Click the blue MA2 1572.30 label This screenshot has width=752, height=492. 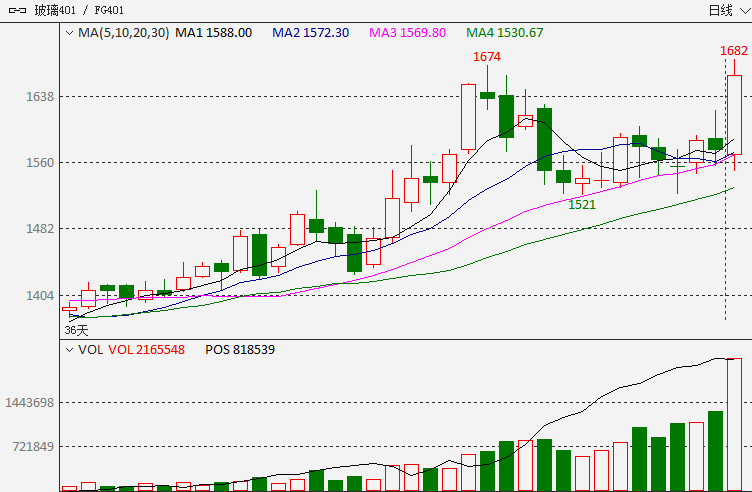[x=310, y=33]
